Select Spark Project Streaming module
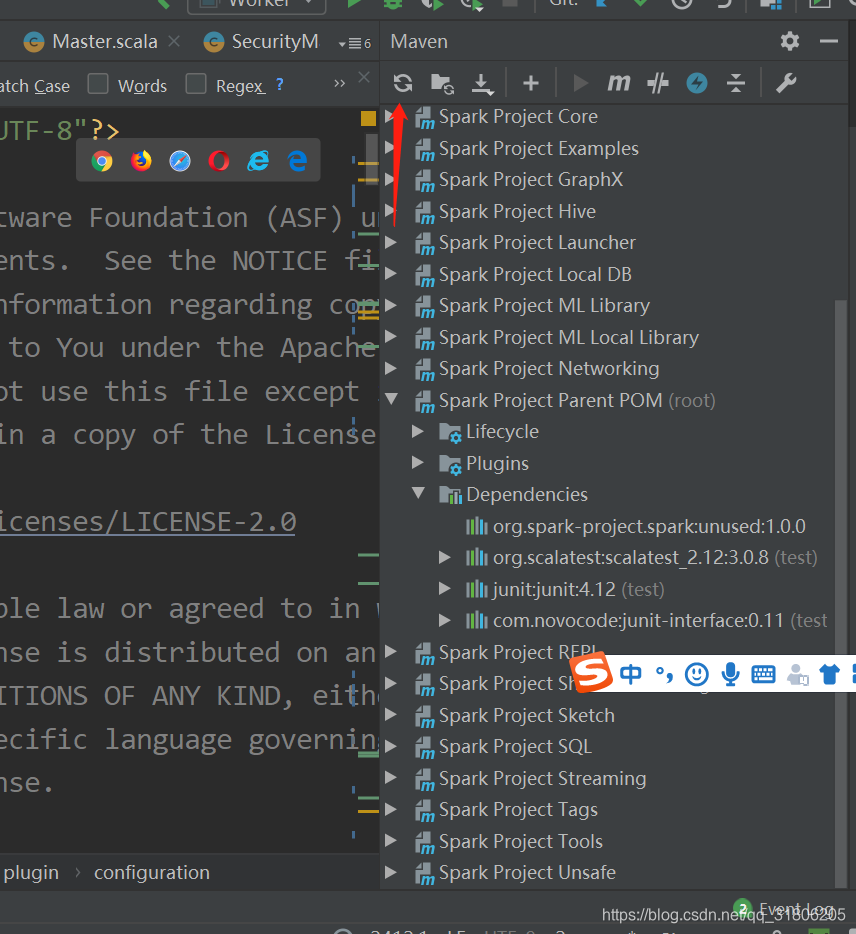856x934 pixels. point(542,779)
